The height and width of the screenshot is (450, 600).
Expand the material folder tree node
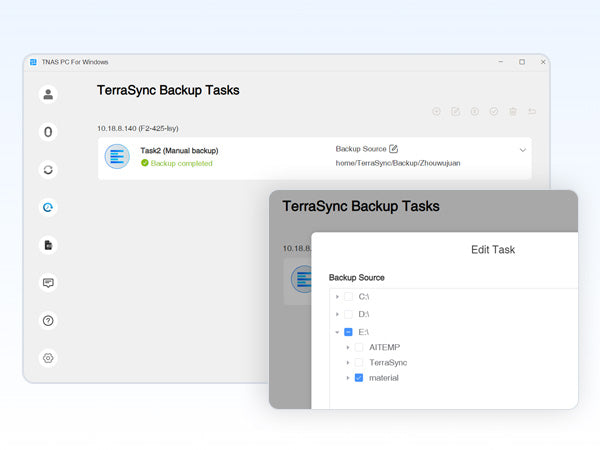pyautogui.click(x=348, y=378)
